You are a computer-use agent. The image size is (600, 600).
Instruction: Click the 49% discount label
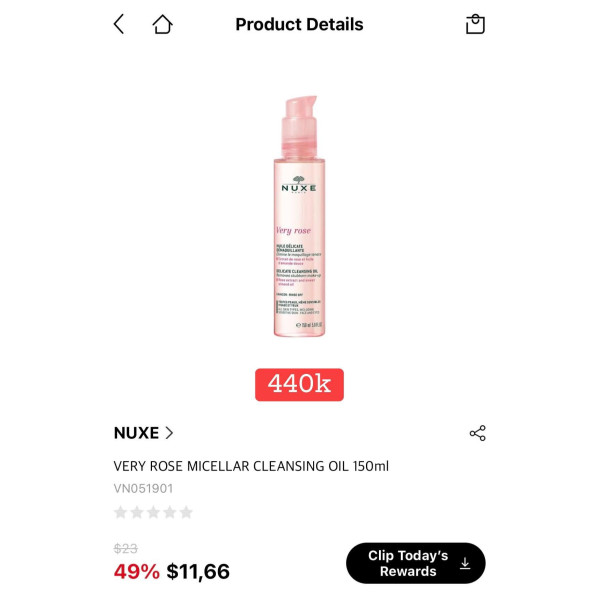click(x=137, y=571)
